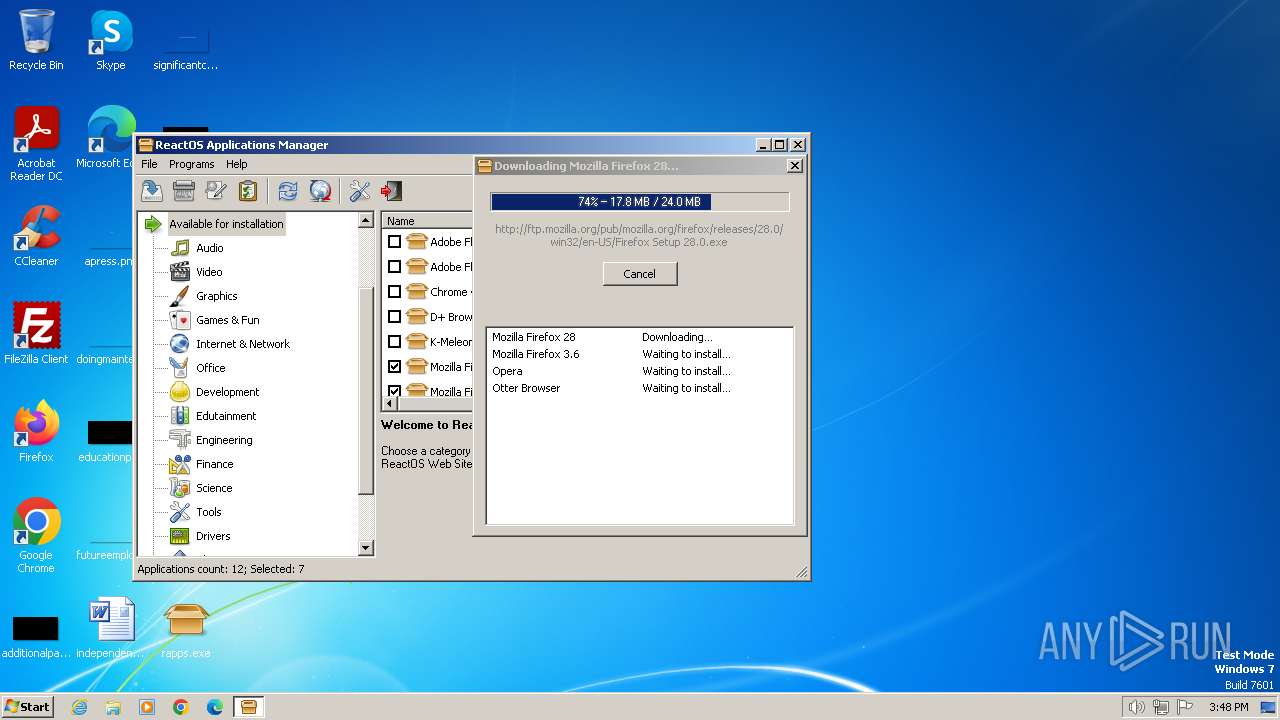Select the Graphics category brush icon
This screenshot has height=720, width=1280.
point(180,296)
